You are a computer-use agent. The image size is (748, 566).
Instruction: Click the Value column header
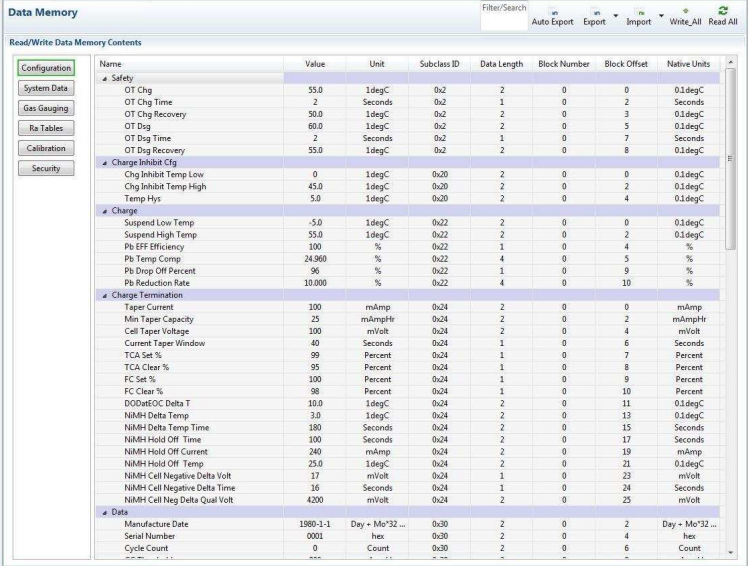click(315, 64)
